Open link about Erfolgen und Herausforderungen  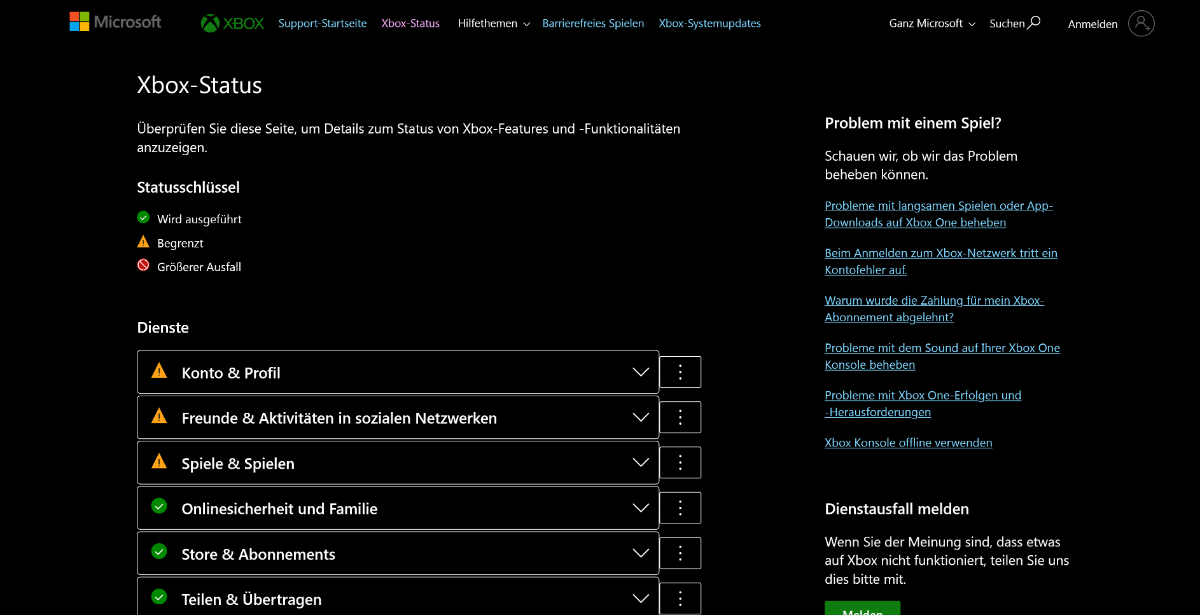pos(923,403)
